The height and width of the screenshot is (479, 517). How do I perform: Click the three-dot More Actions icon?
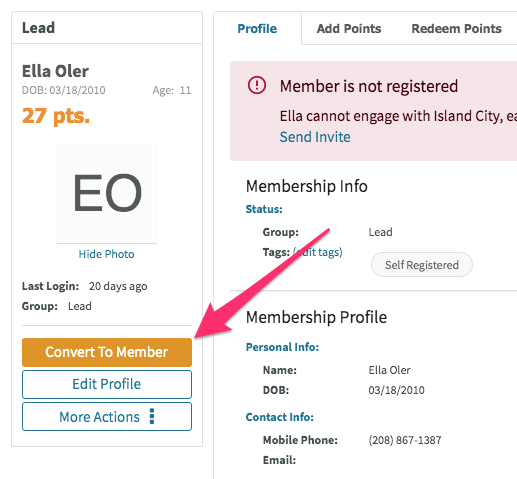pos(152,416)
